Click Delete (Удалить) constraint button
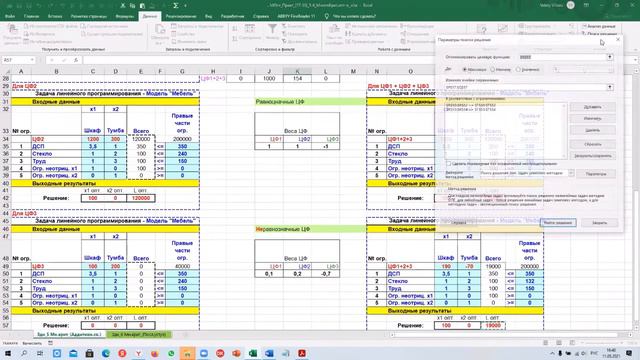The height and width of the screenshot is (360, 640). pos(592,130)
